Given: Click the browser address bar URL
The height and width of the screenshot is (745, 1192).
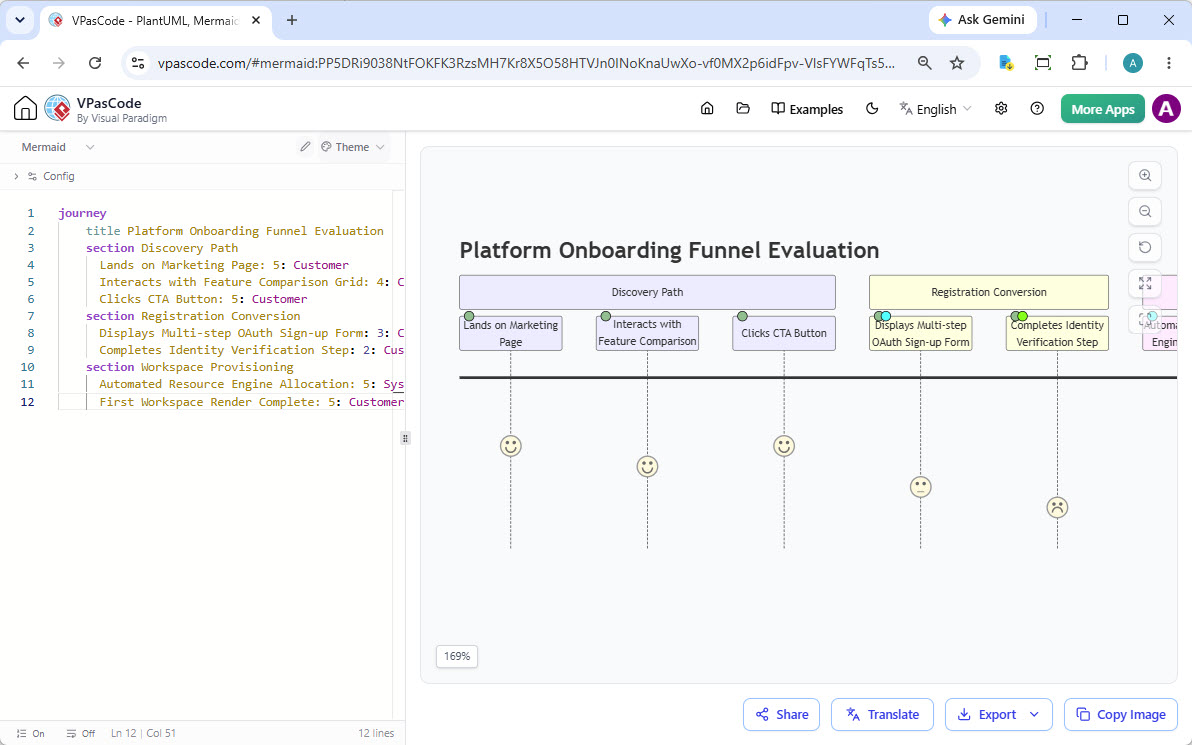Looking at the screenshot, I should coord(526,63).
